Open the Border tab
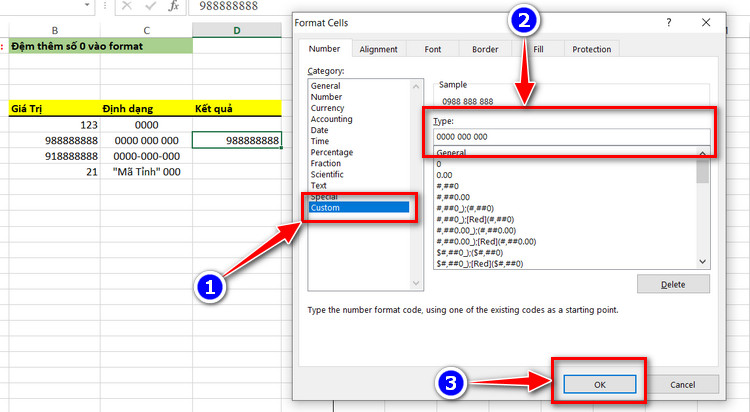Viewport: 750px width, 412px height. click(x=485, y=49)
